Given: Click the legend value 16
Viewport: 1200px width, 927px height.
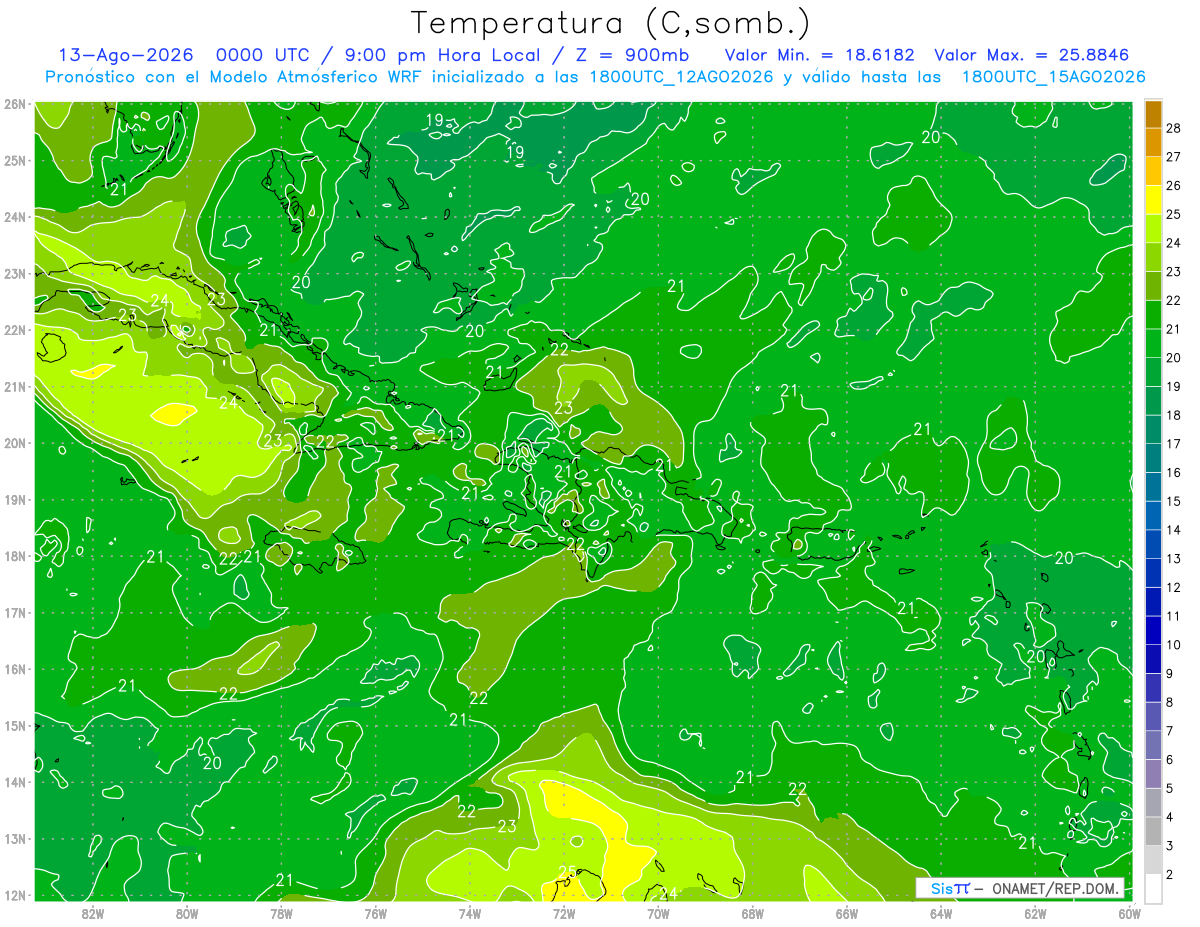Looking at the screenshot, I should 1173,472.
